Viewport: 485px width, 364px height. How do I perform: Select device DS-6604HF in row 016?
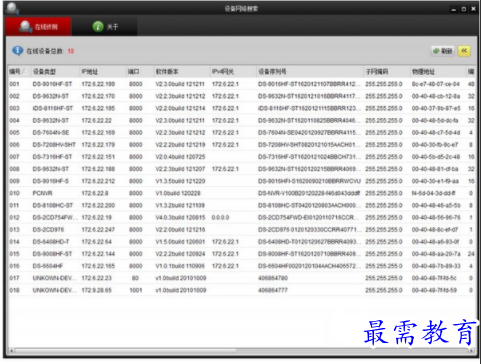(x=48, y=266)
